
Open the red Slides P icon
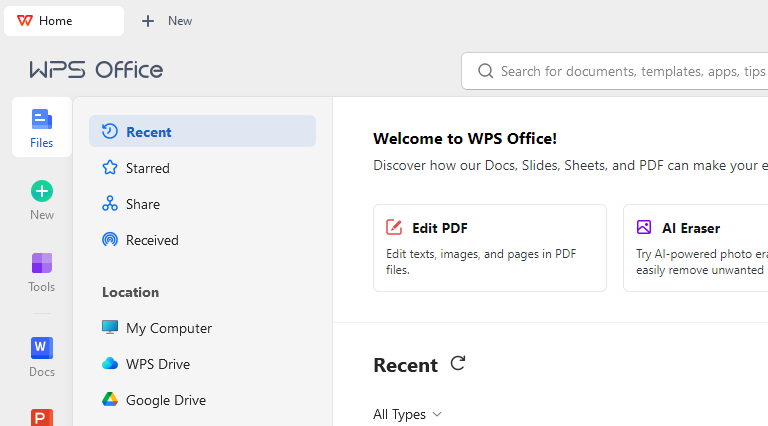point(42,417)
